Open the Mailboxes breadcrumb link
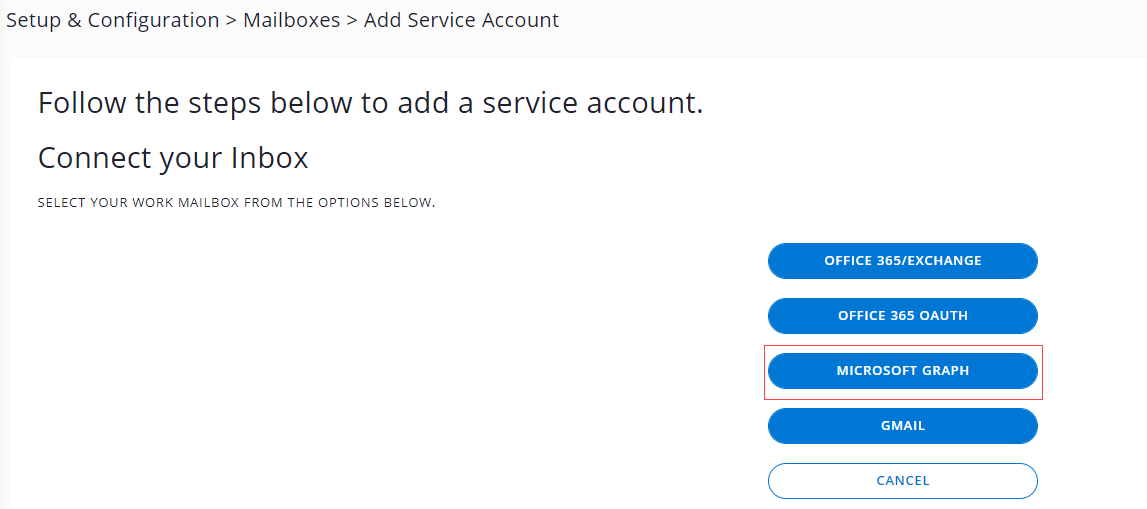The width and height of the screenshot is (1147, 509). (x=291, y=20)
